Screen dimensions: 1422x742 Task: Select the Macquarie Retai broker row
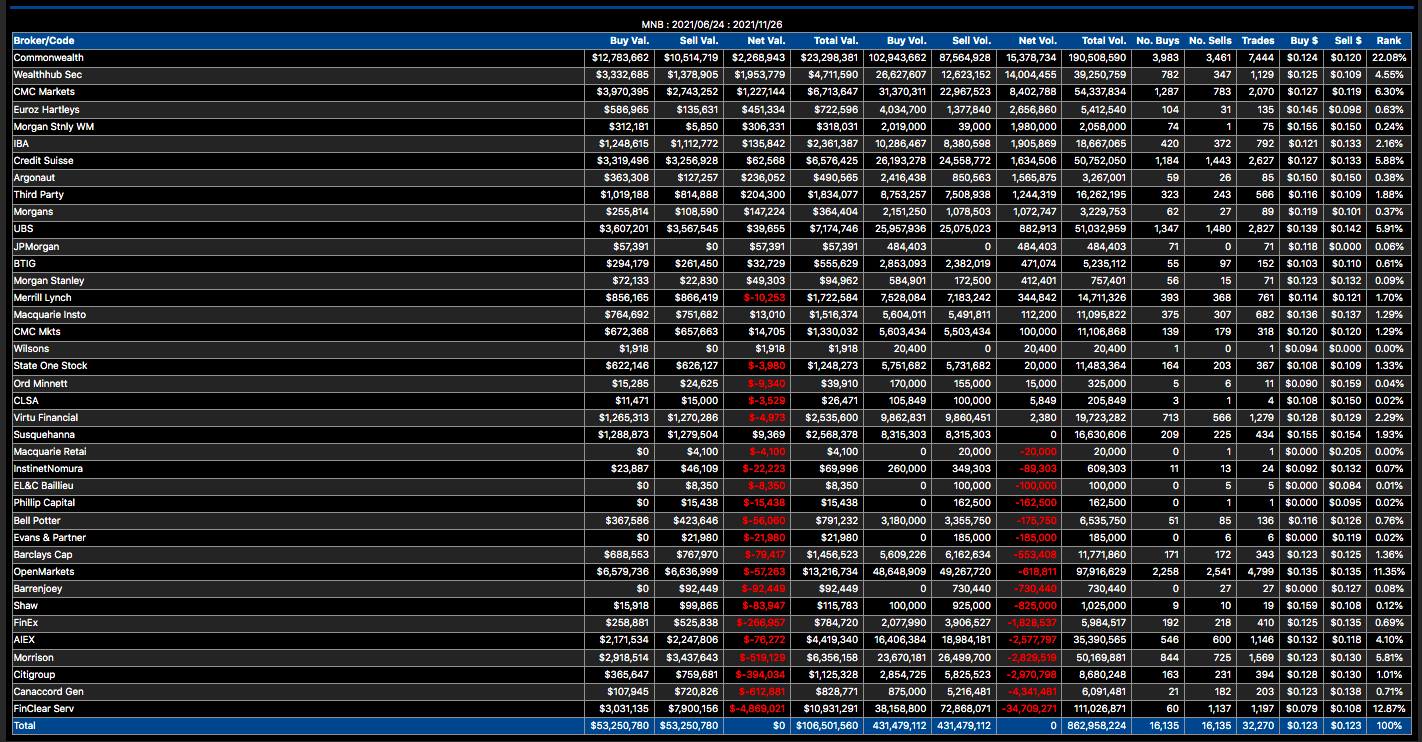[711, 451]
